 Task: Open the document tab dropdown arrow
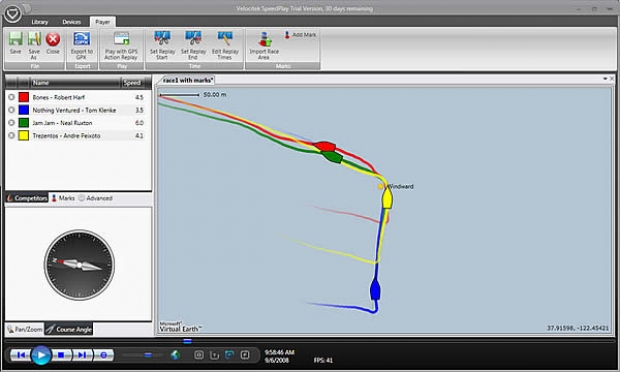(x=605, y=79)
